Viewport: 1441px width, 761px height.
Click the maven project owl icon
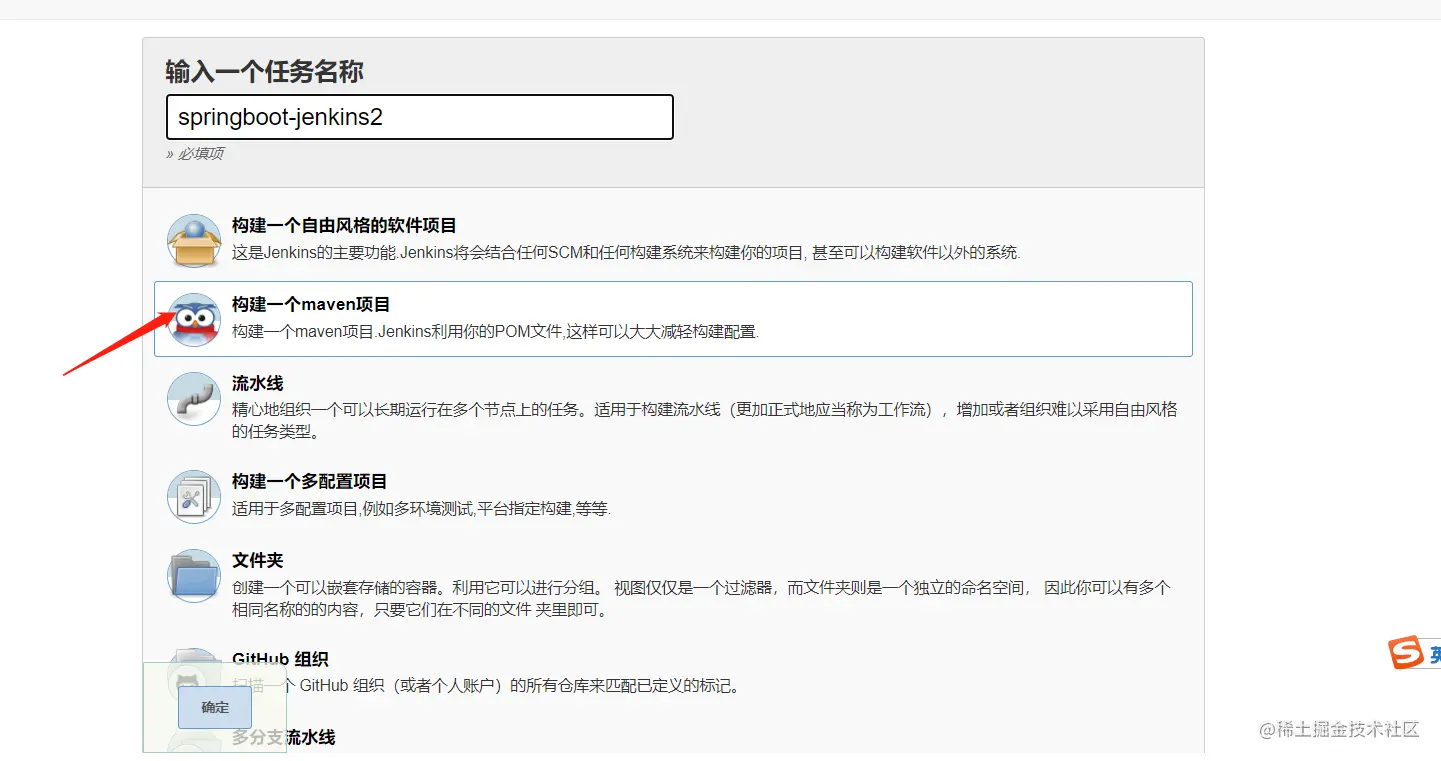pos(193,320)
